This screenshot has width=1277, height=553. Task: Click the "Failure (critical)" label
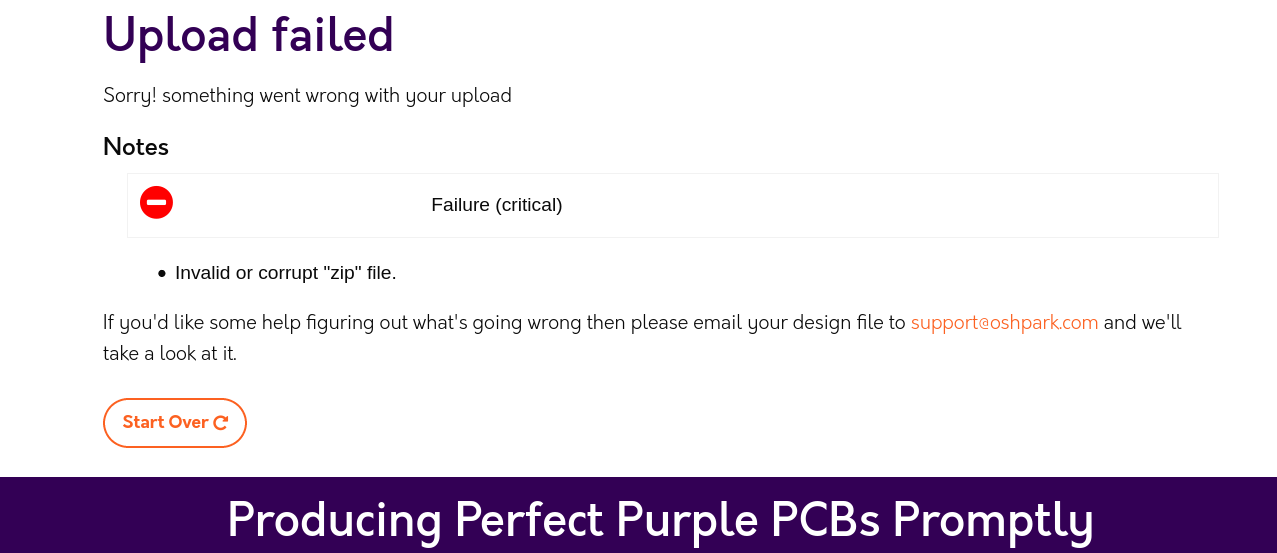point(496,205)
